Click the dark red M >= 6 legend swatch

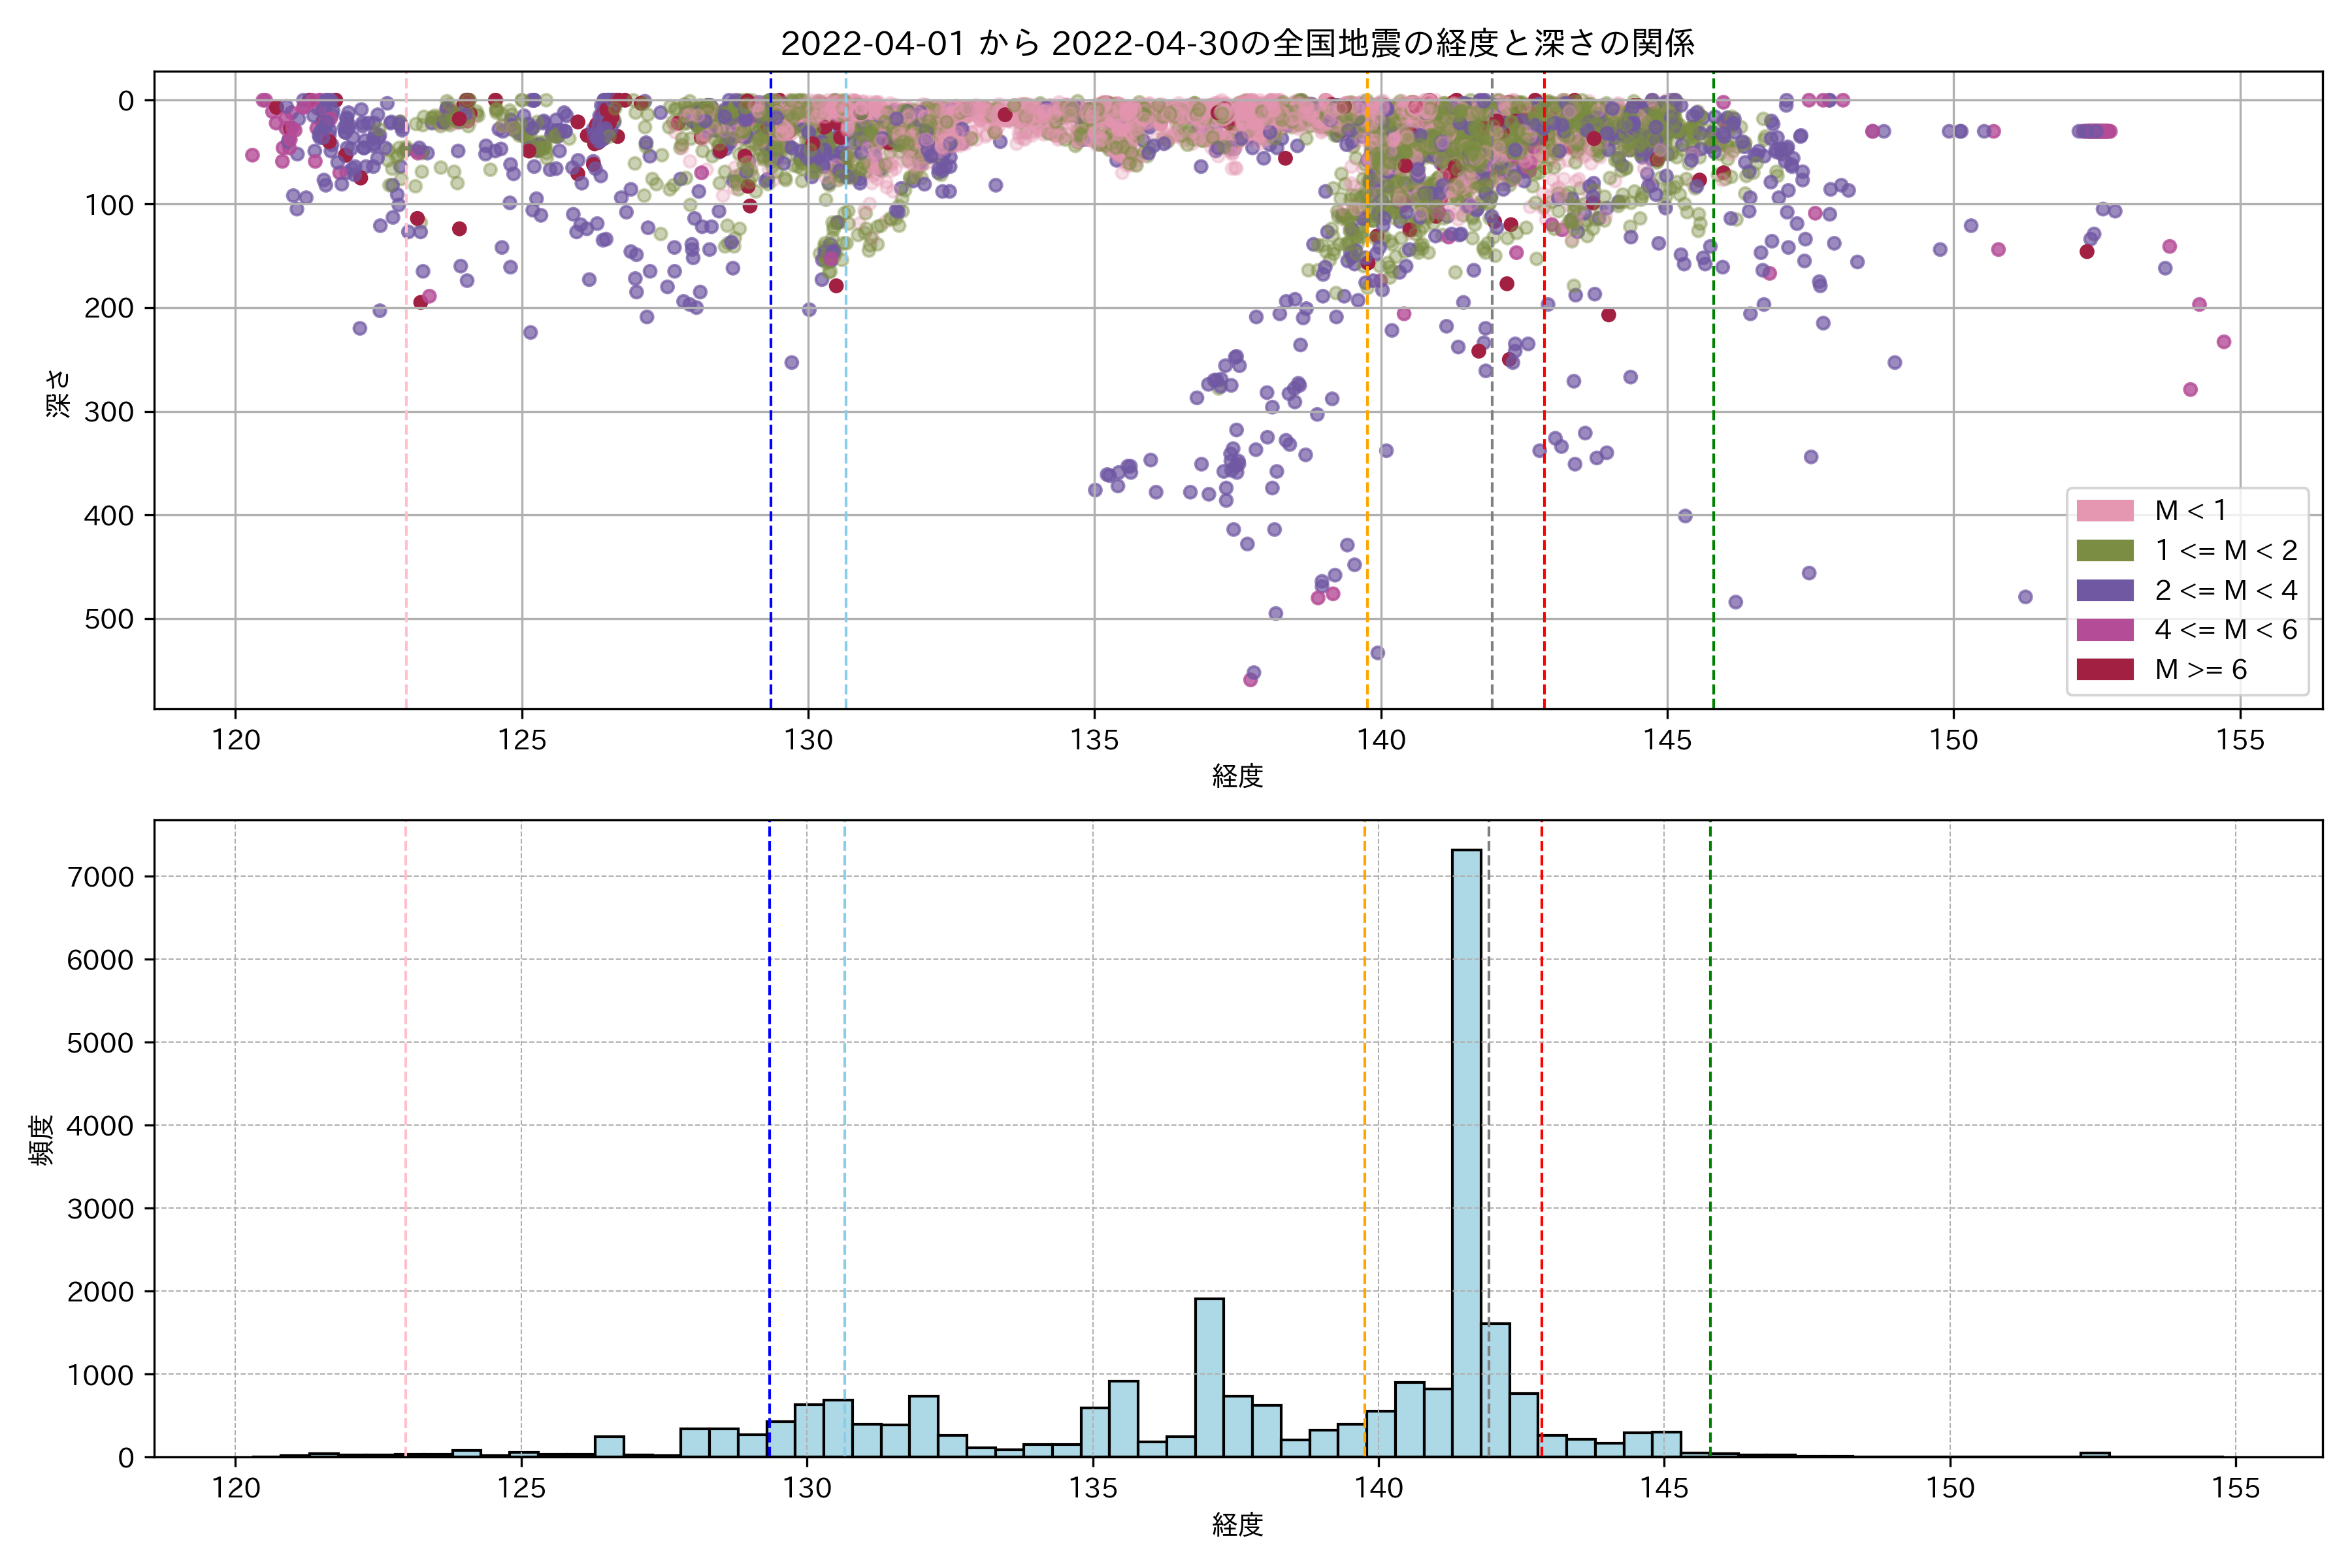(x=2104, y=669)
